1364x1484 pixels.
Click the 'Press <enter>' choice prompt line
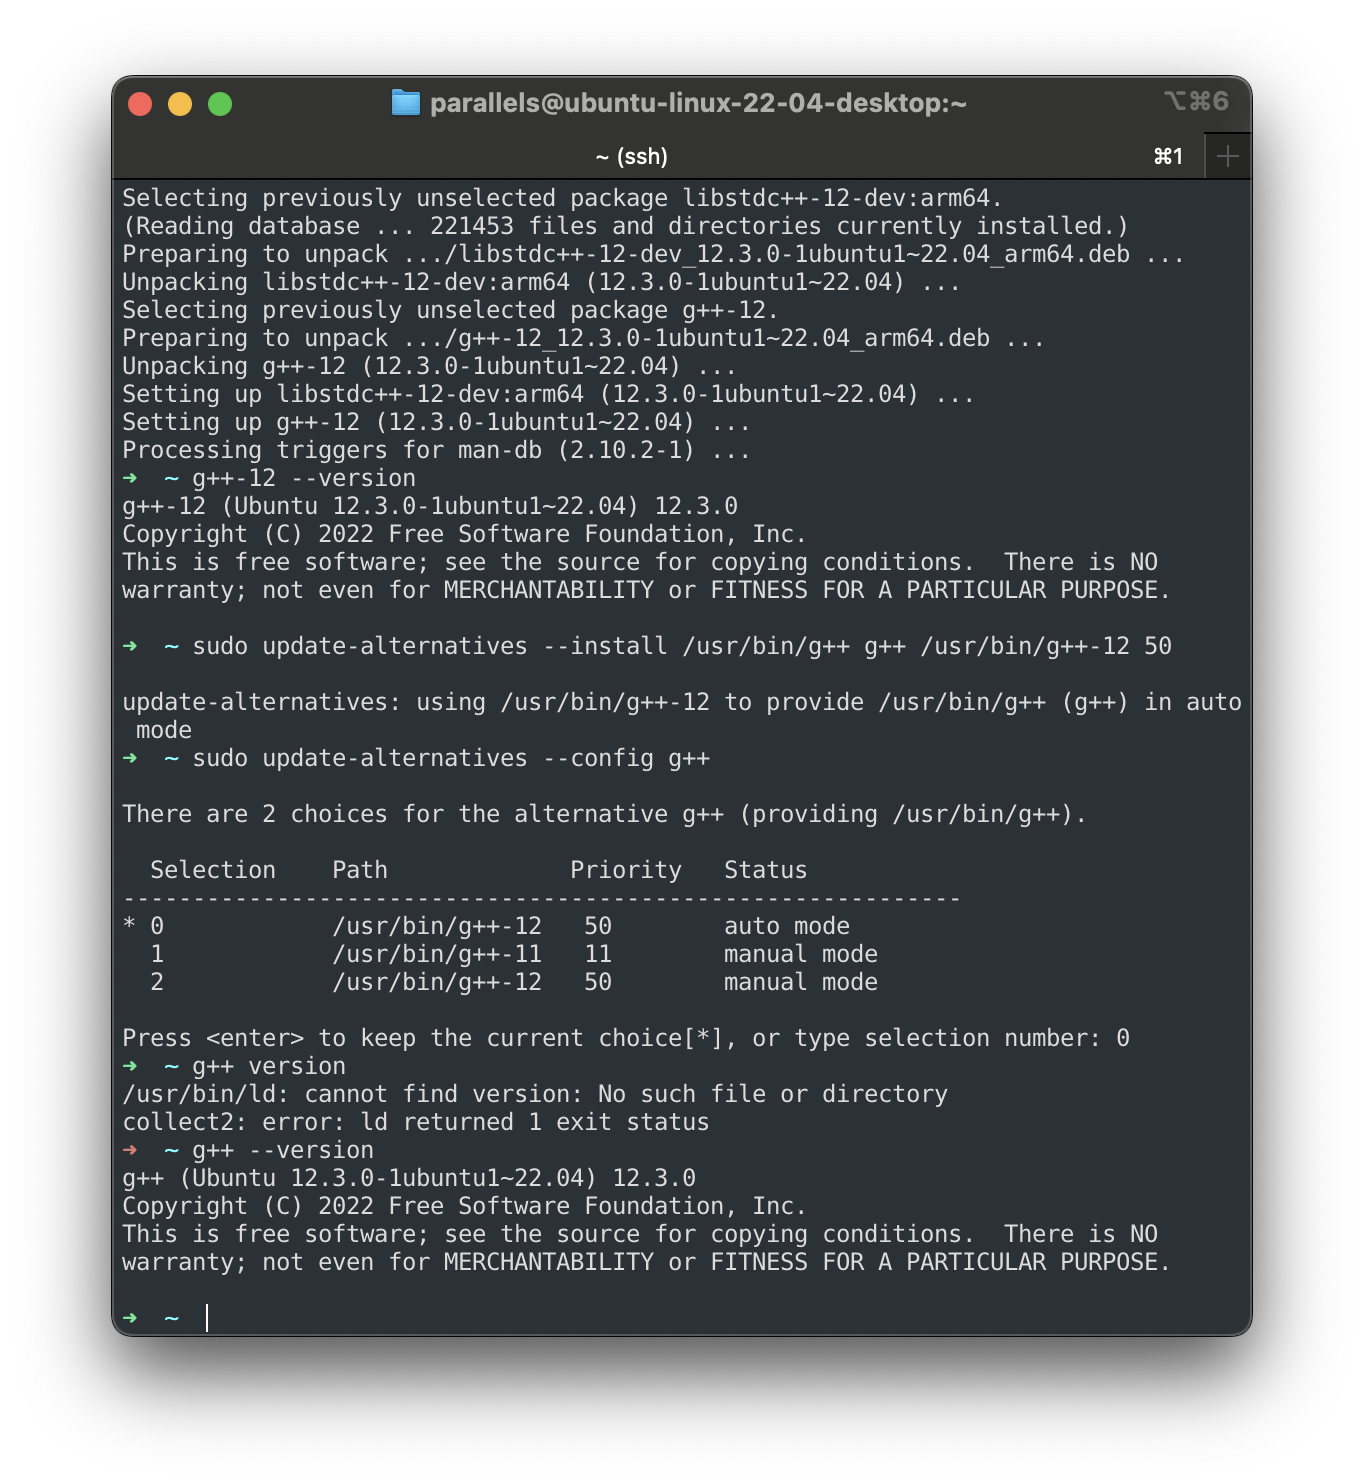coord(627,1038)
